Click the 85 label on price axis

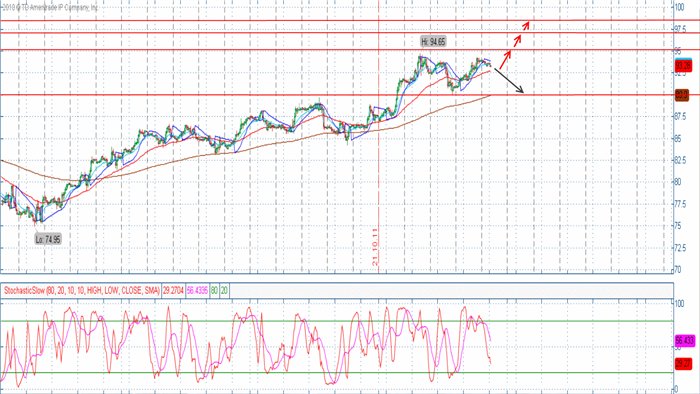[x=678, y=139]
